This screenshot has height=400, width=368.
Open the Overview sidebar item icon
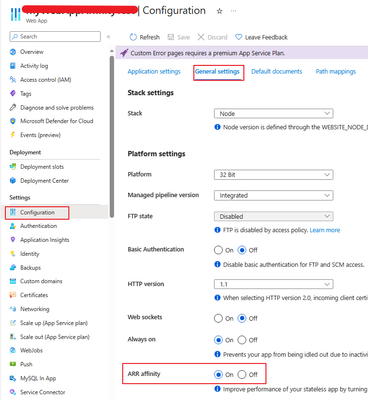13,52
